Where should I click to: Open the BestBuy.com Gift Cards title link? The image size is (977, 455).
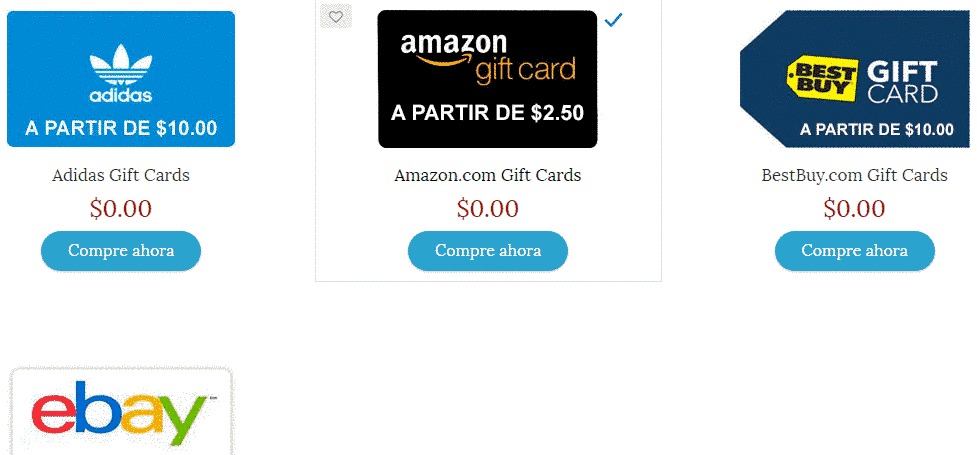coord(855,176)
